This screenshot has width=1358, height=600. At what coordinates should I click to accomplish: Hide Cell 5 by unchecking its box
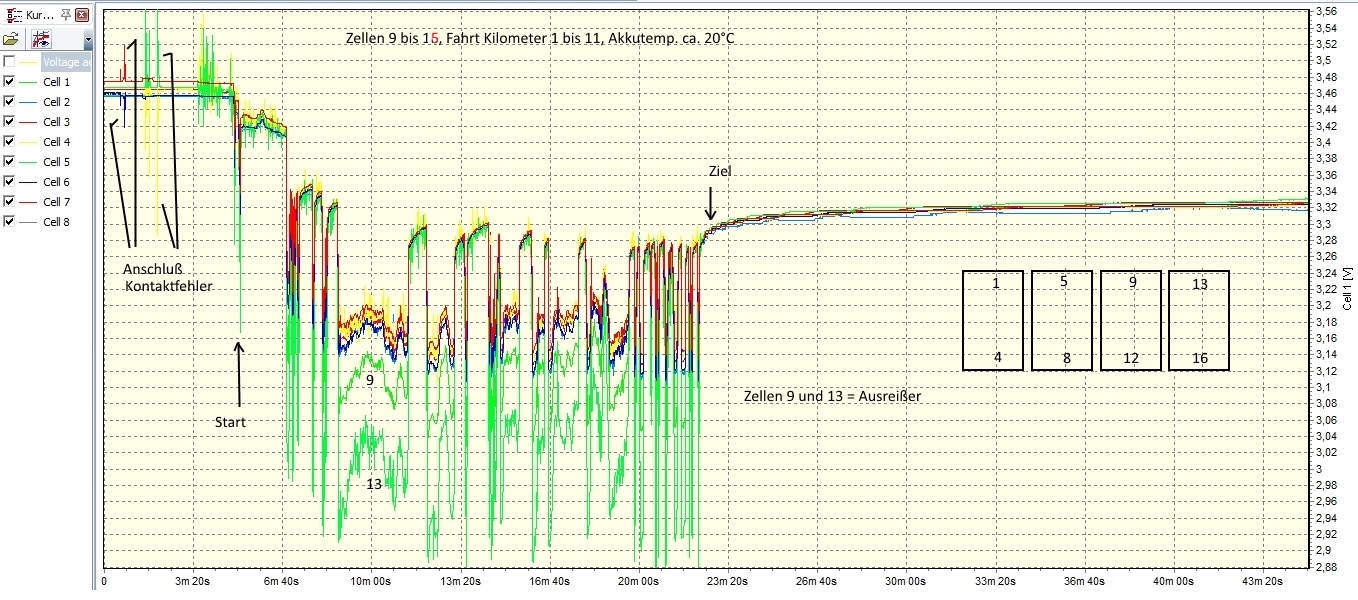(x=9, y=162)
